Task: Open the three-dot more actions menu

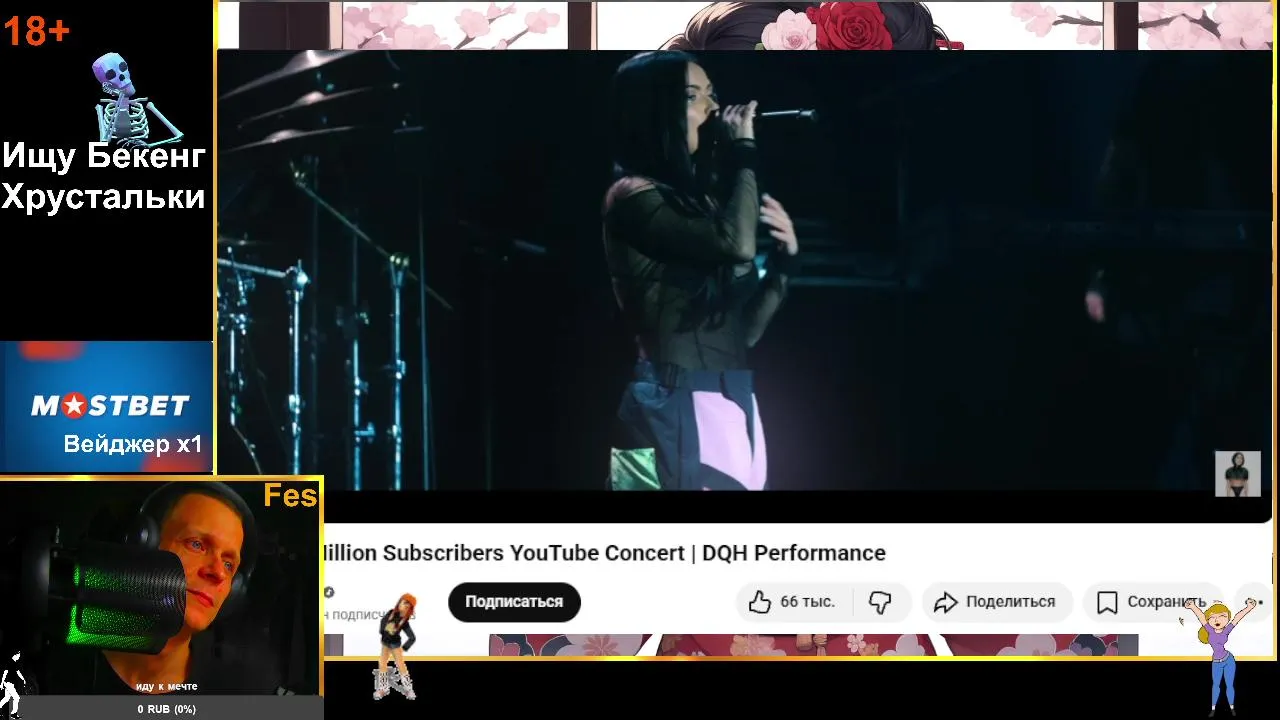Action: coord(1255,602)
